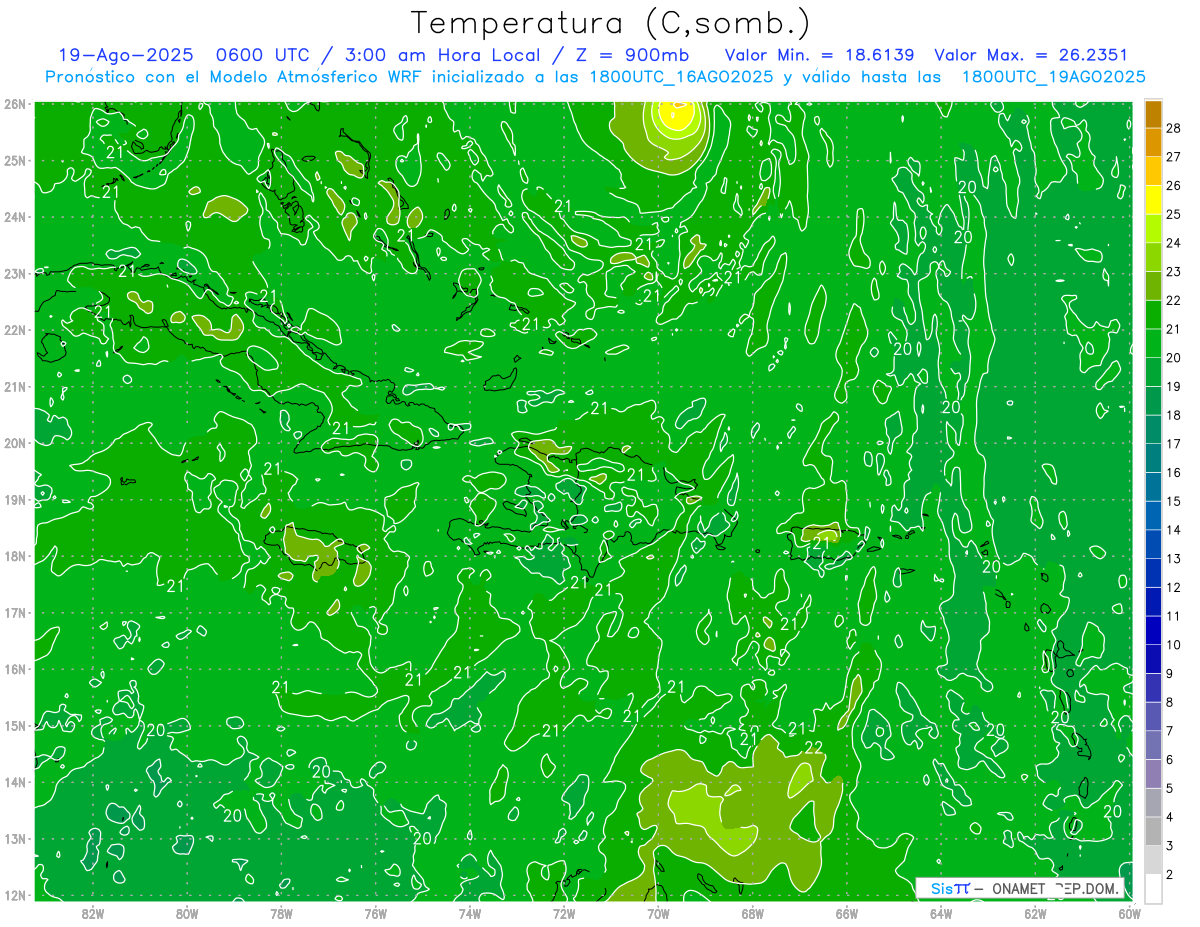The width and height of the screenshot is (1200, 927).
Task: Click the '66W' longitude axis label
Action: coord(846,913)
